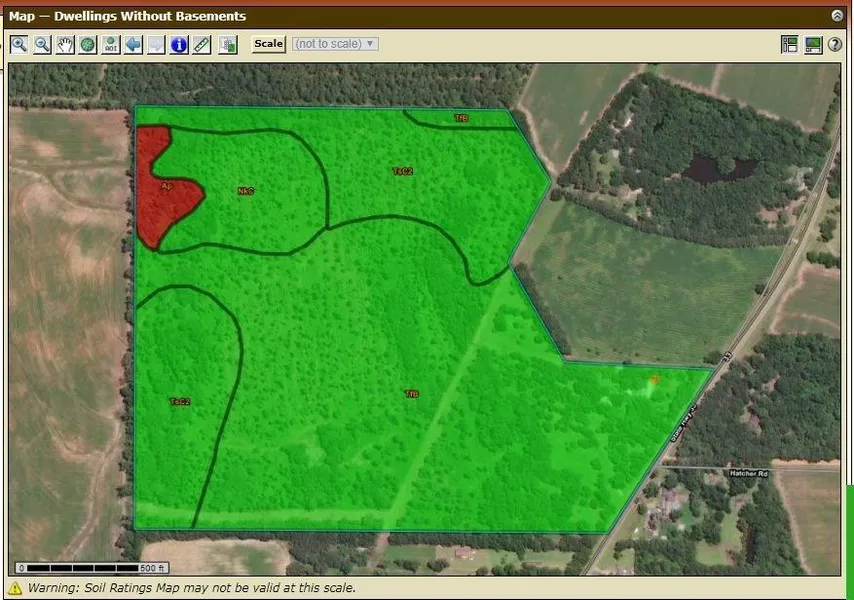Select the Identify info tool

pos(179,45)
